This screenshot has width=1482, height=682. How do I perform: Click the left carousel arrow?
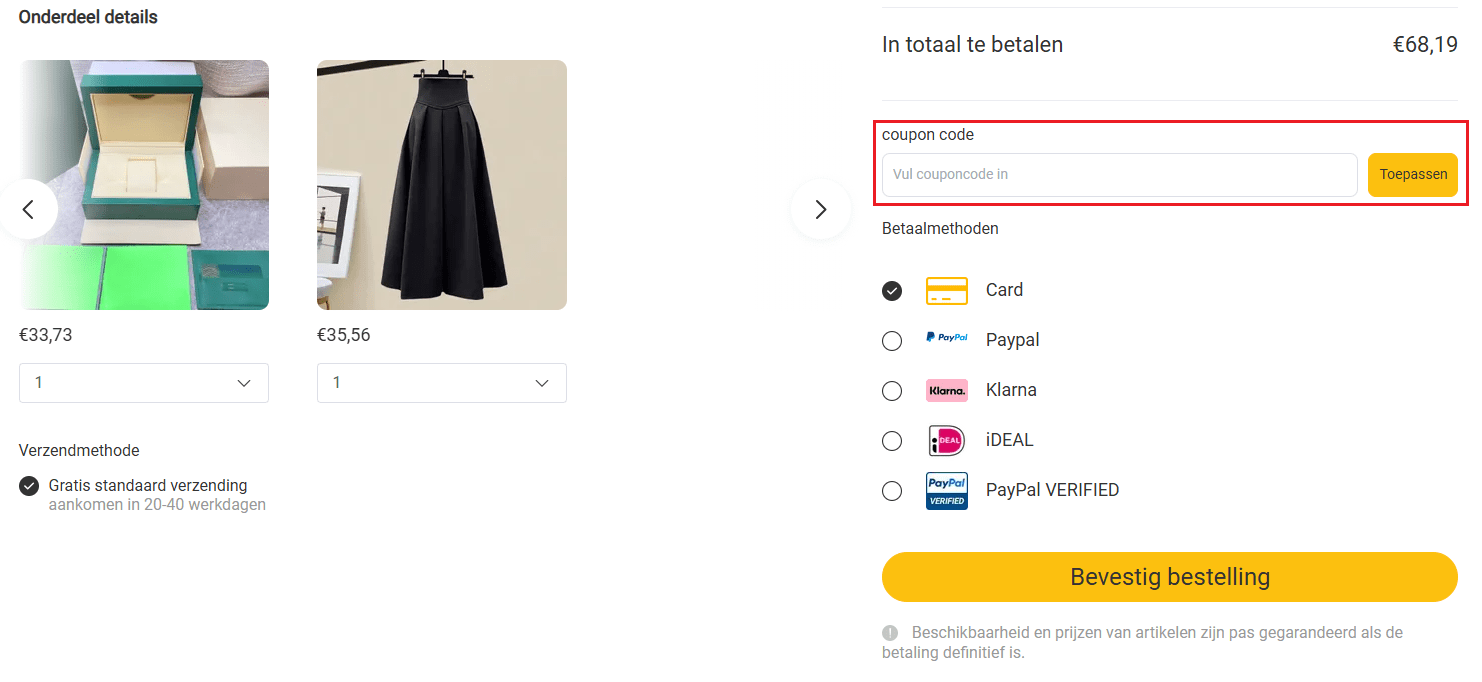coord(29,209)
